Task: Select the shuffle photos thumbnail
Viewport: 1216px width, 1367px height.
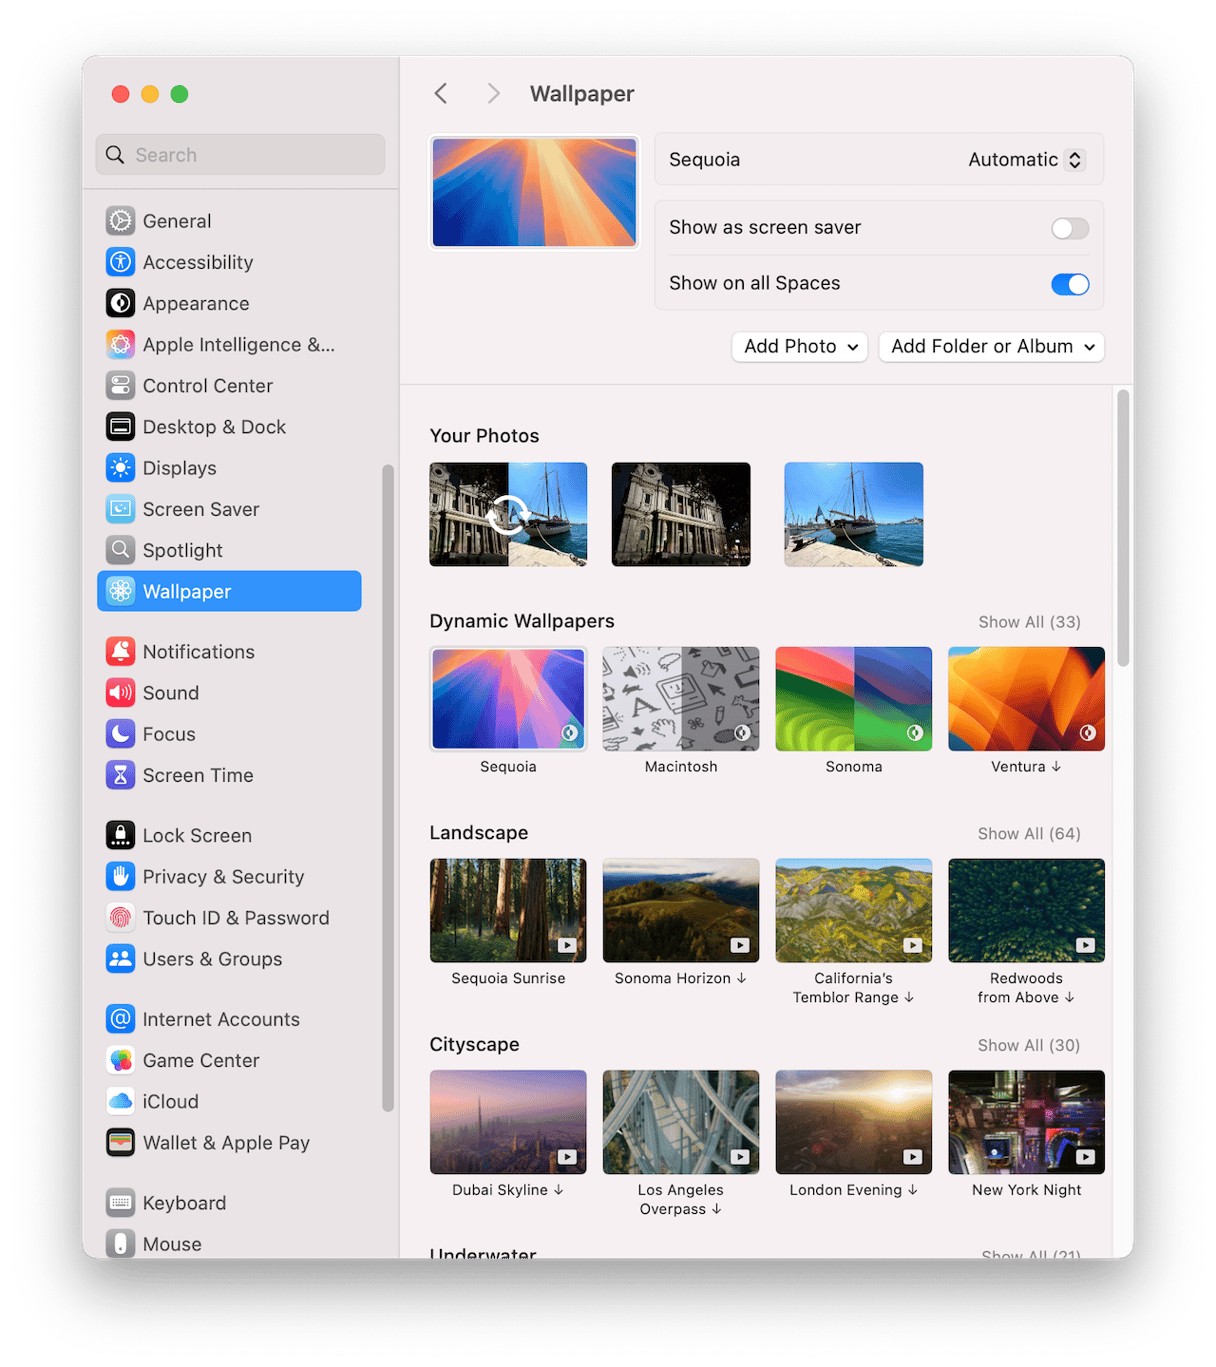Action: (508, 515)
